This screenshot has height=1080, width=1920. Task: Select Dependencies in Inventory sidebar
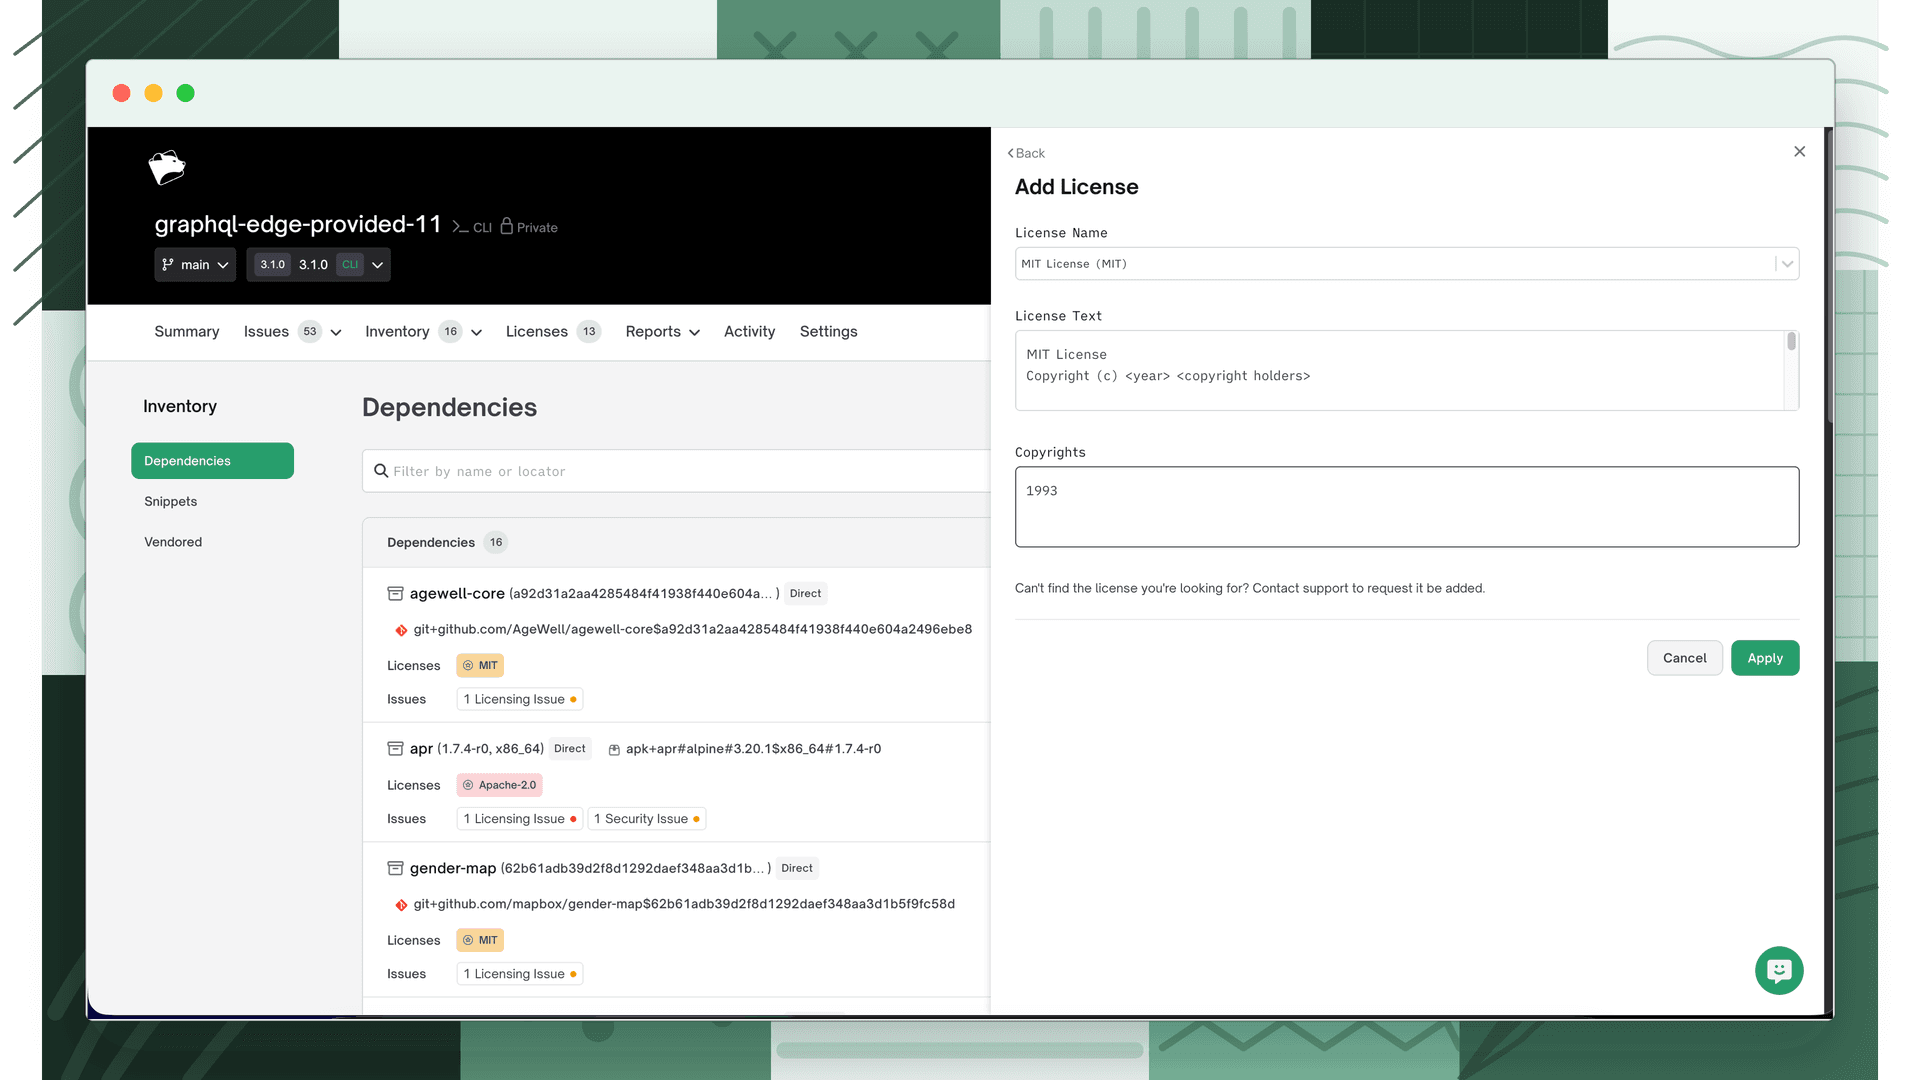tap(212, 461)
